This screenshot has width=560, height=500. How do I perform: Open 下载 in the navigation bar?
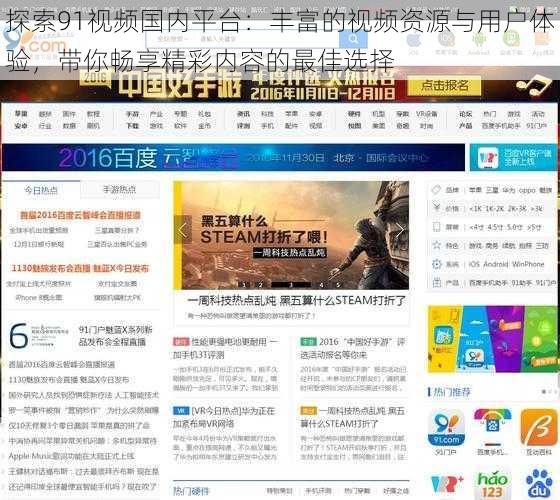coord(132,126)
